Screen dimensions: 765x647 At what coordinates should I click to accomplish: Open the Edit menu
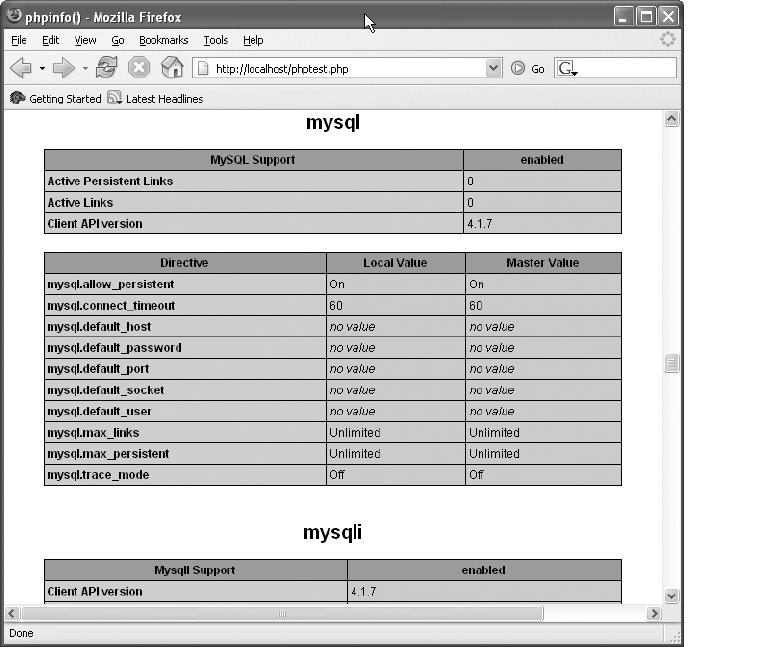coord(50,40)
